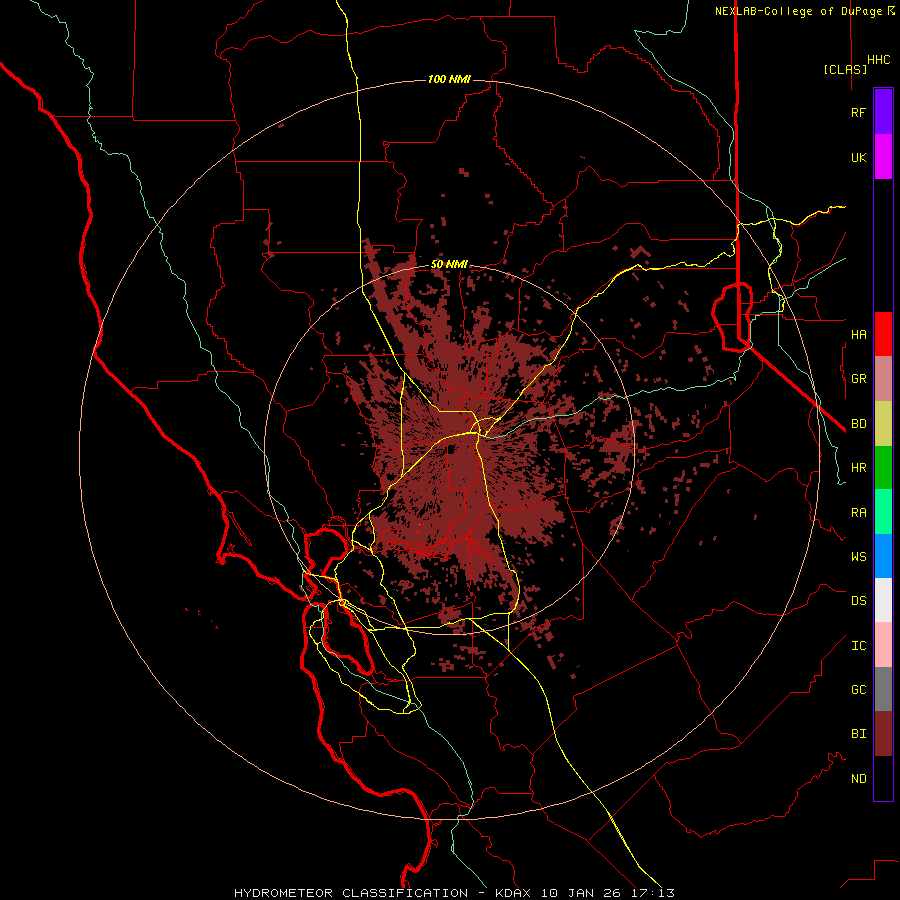Click the DS white legend swatch
This screenshot has width=900, height=900.
(883, 600)
